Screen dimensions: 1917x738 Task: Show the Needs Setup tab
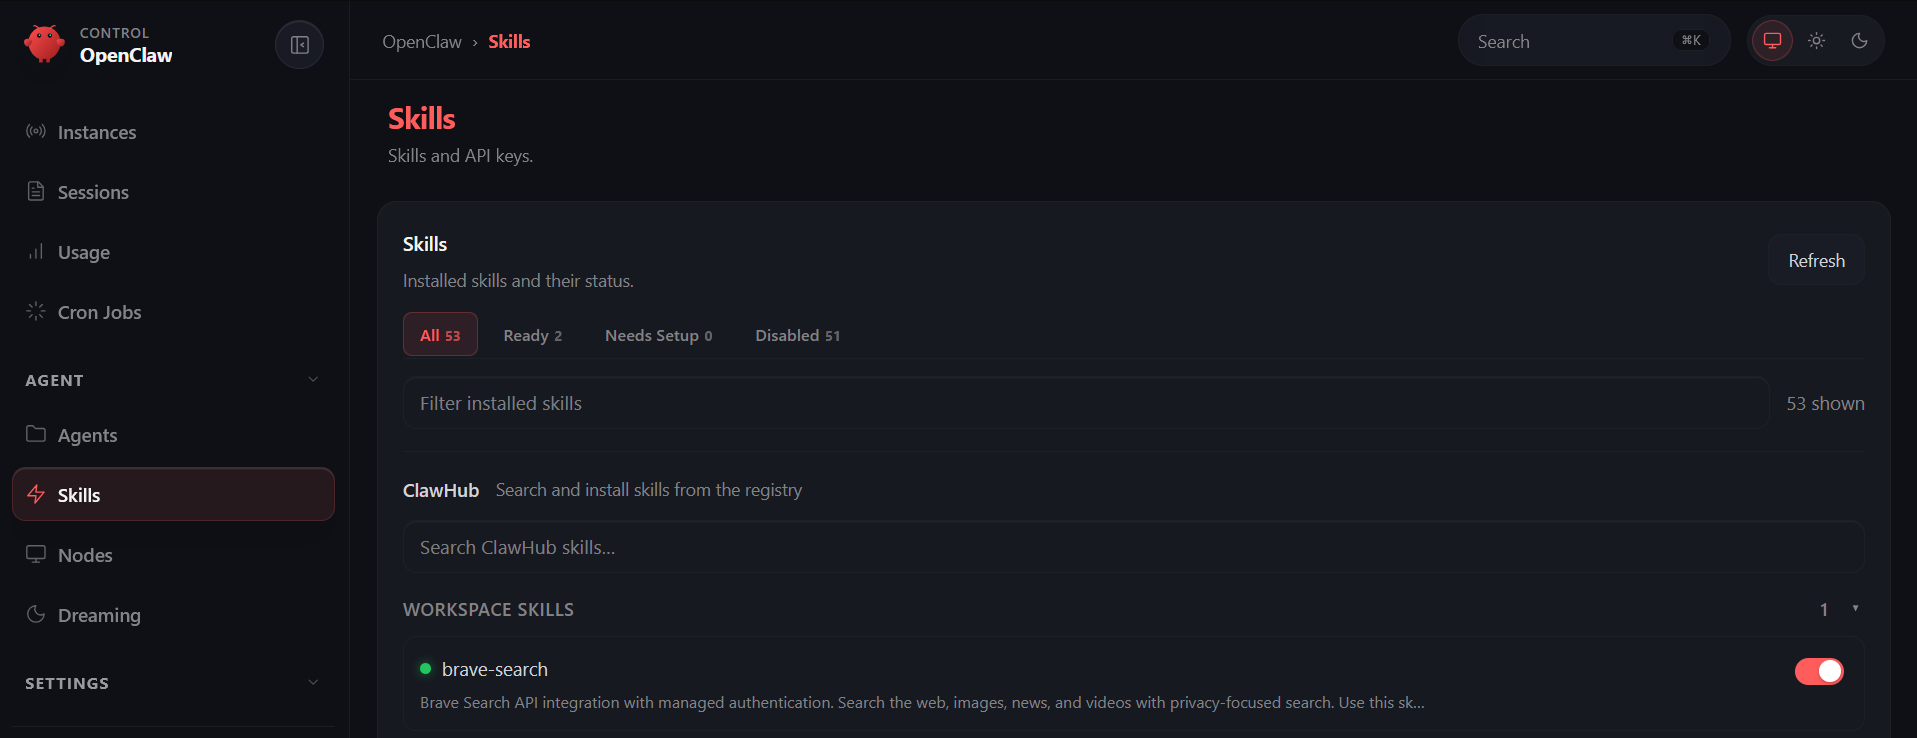point(658,335)
